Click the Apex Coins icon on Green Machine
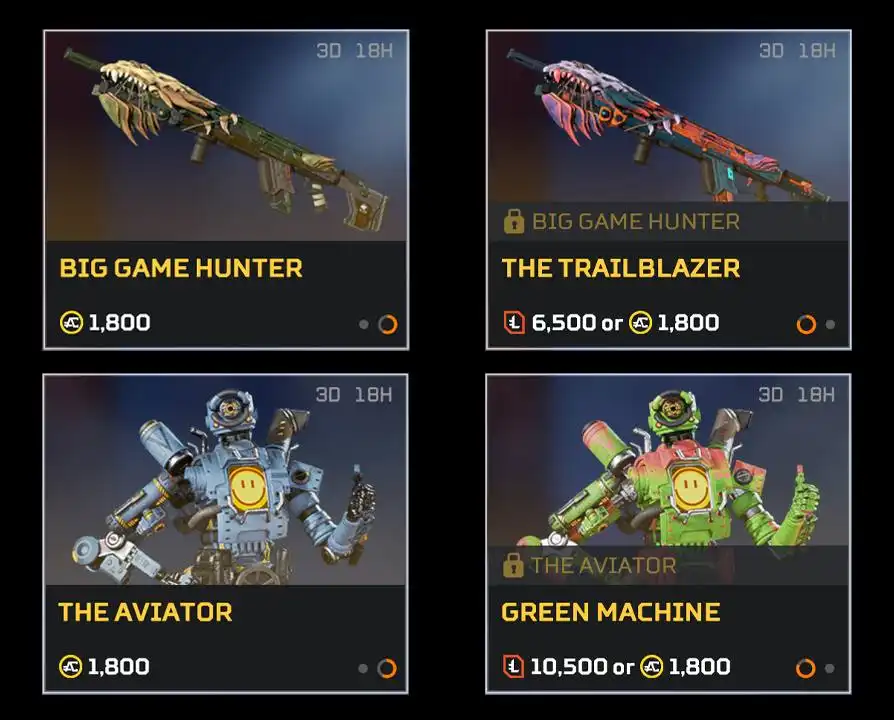 point(652,666)
